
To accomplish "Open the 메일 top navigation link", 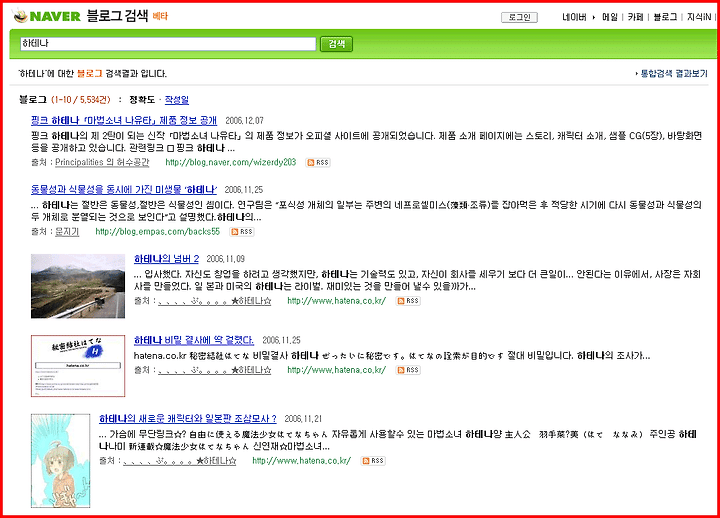I will coord(610,17).
